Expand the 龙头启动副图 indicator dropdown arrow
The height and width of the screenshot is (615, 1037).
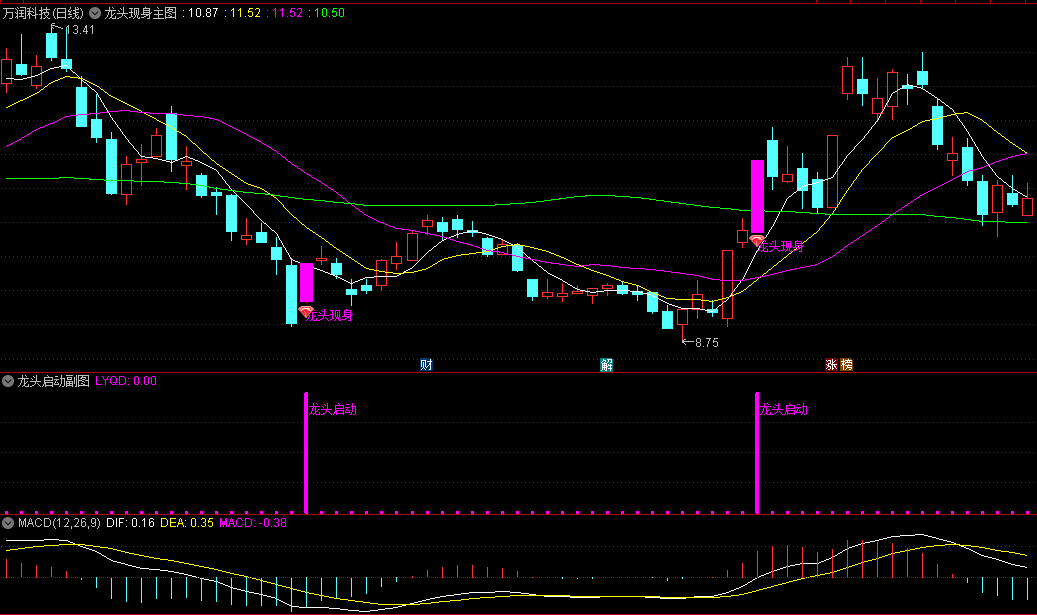8,381
